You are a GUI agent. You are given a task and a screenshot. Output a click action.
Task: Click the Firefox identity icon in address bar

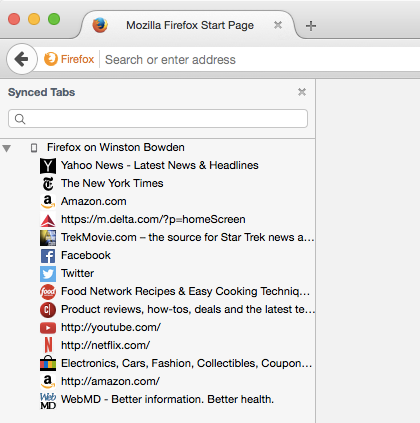coord(51,59)
